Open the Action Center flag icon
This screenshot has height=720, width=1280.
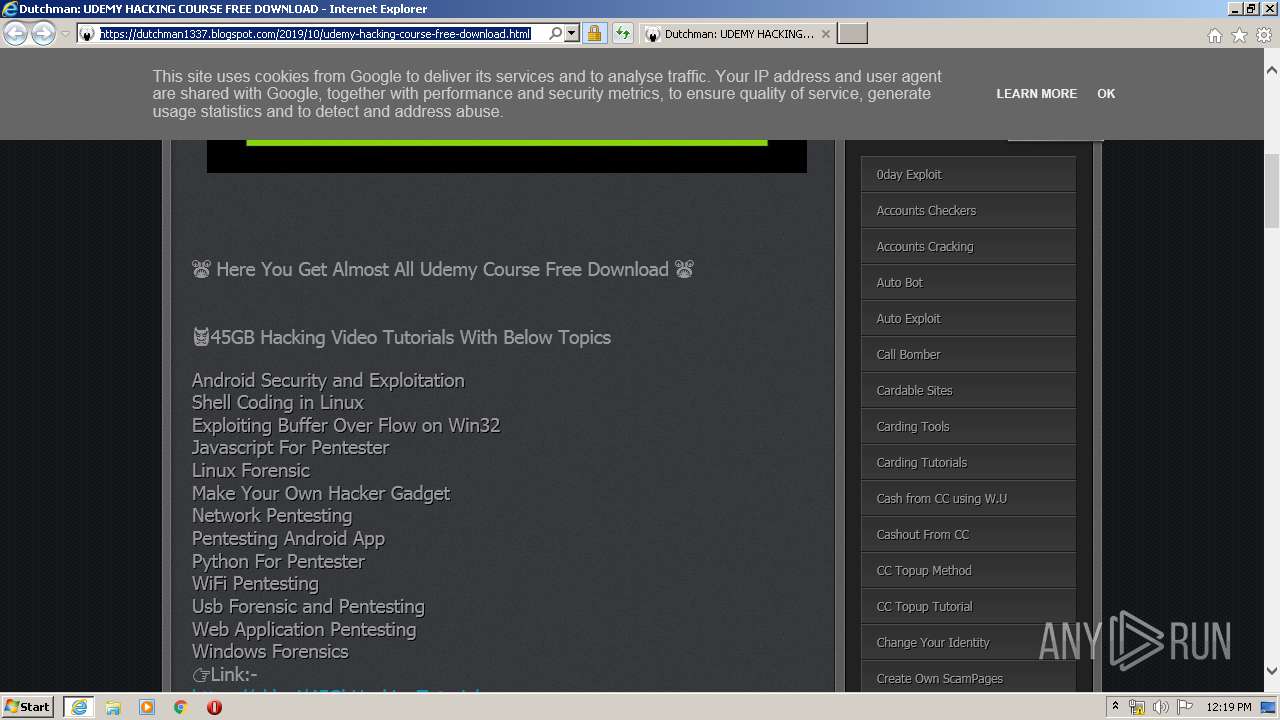(1185, 707)
